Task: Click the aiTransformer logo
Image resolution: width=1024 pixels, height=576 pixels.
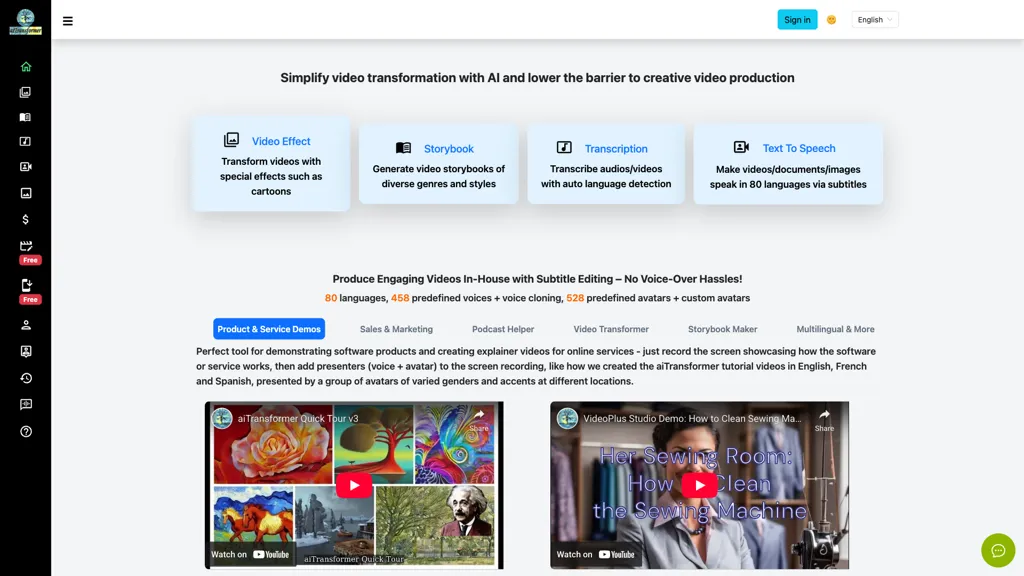Action: [25, 22]
